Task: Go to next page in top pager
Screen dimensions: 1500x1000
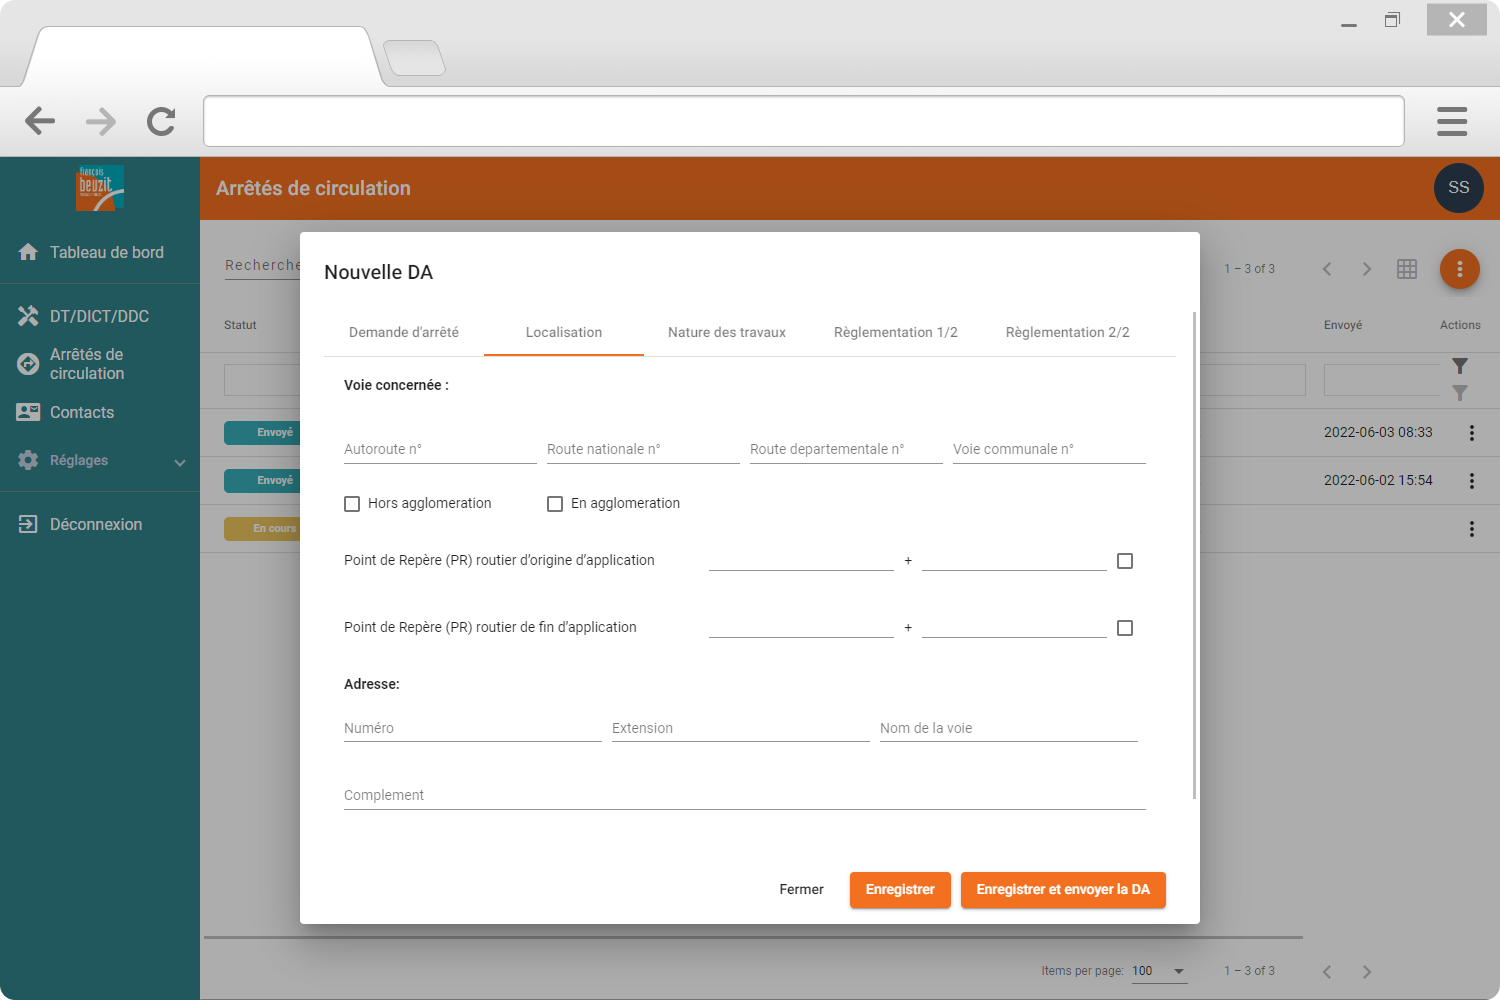Action: (1367, 269)
